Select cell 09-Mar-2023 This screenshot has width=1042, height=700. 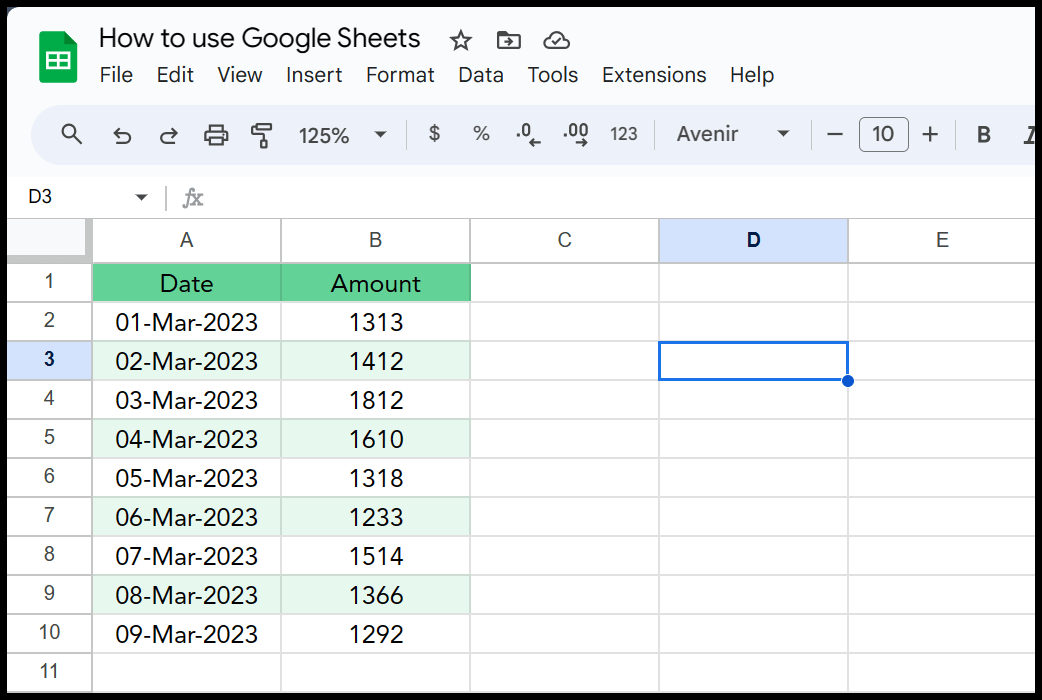point(187,634)
